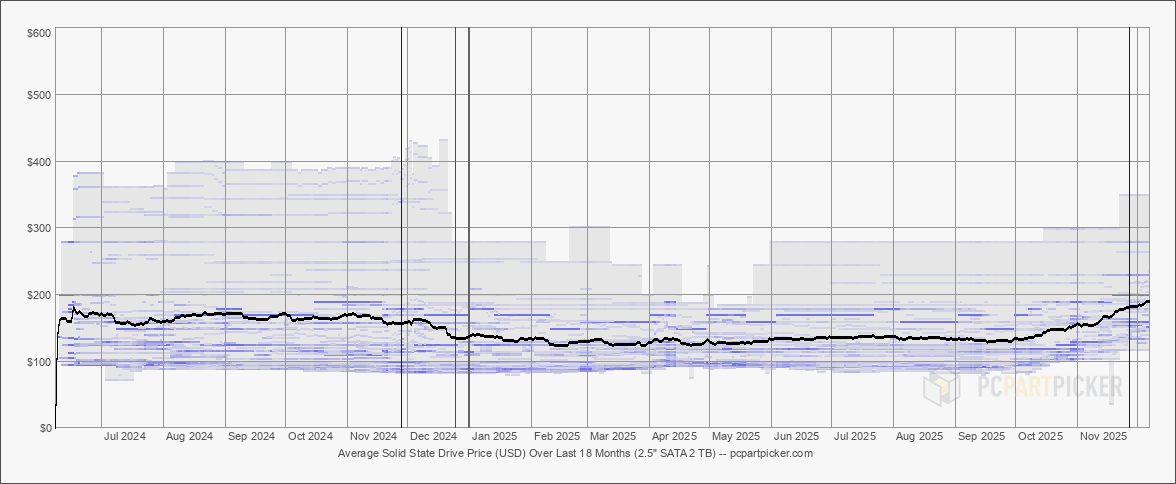
Task: Select the $600 y-axis label
Action: coord(39,33)
